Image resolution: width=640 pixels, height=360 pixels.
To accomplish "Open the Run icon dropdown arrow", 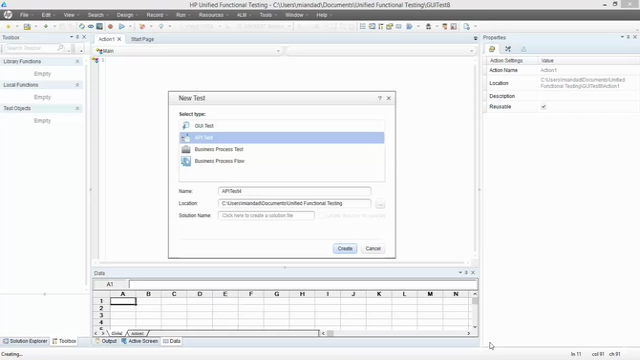I will (130, 27).
